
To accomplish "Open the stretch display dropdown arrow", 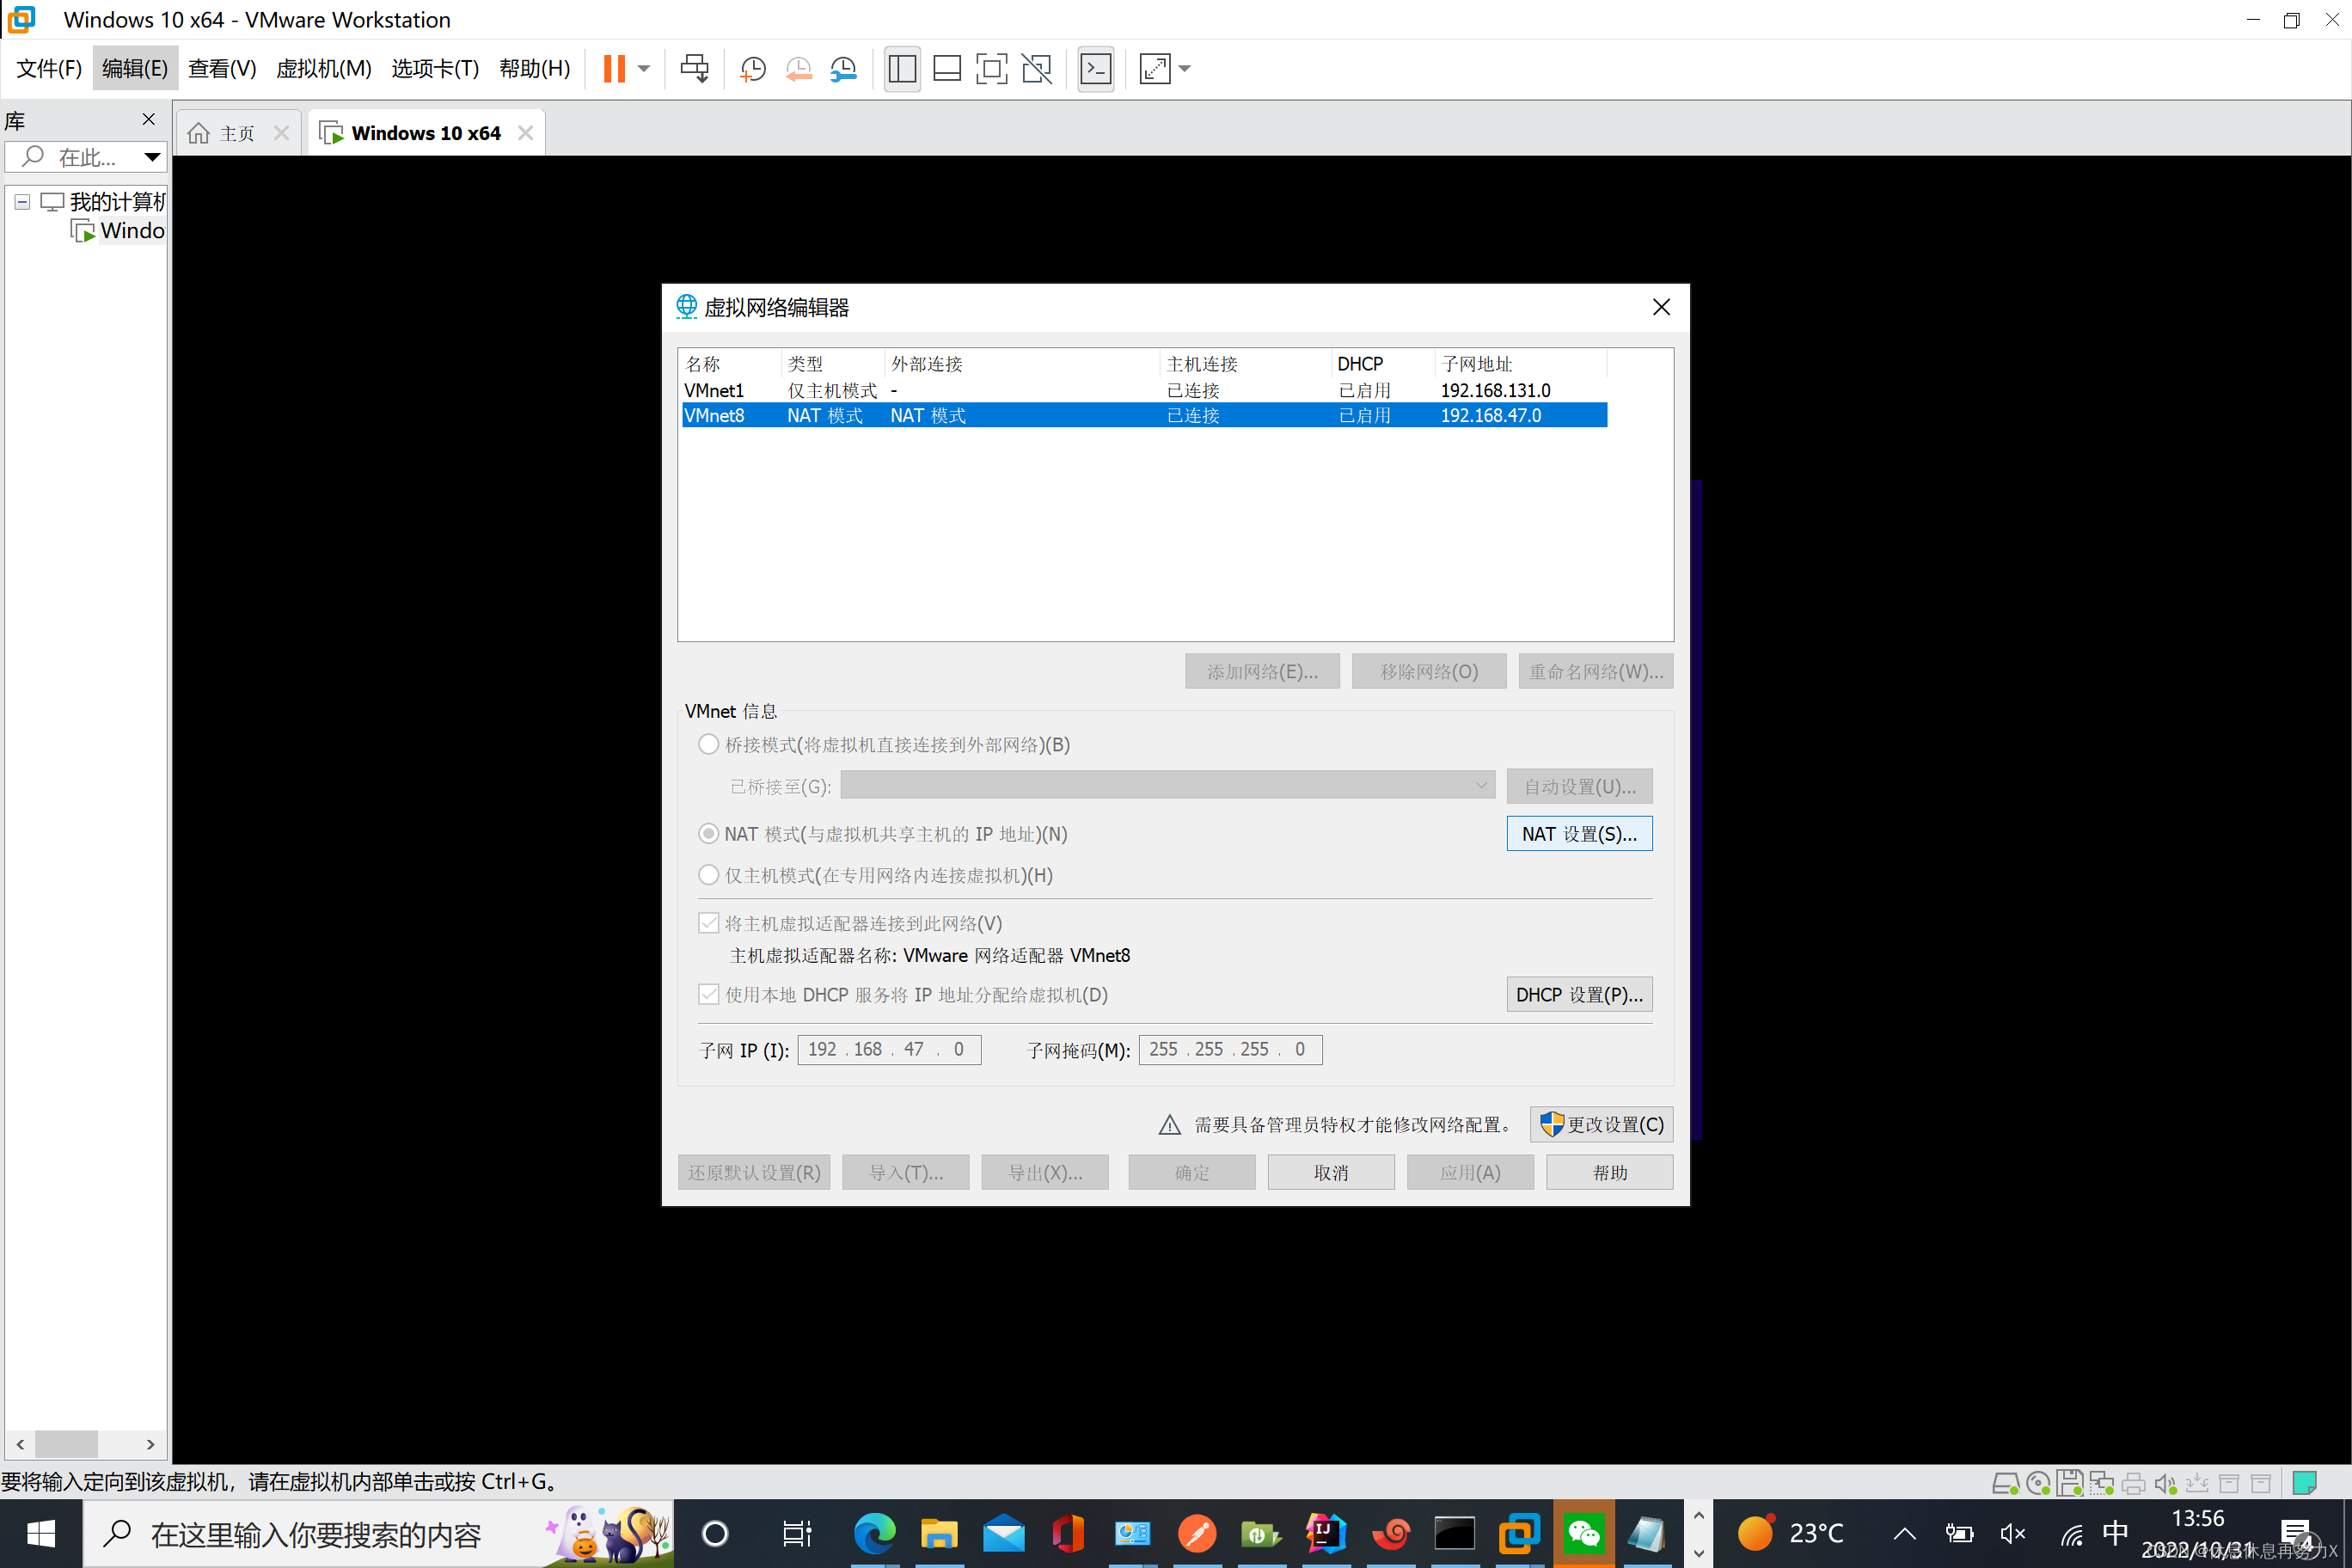I will click(1185, 69).
